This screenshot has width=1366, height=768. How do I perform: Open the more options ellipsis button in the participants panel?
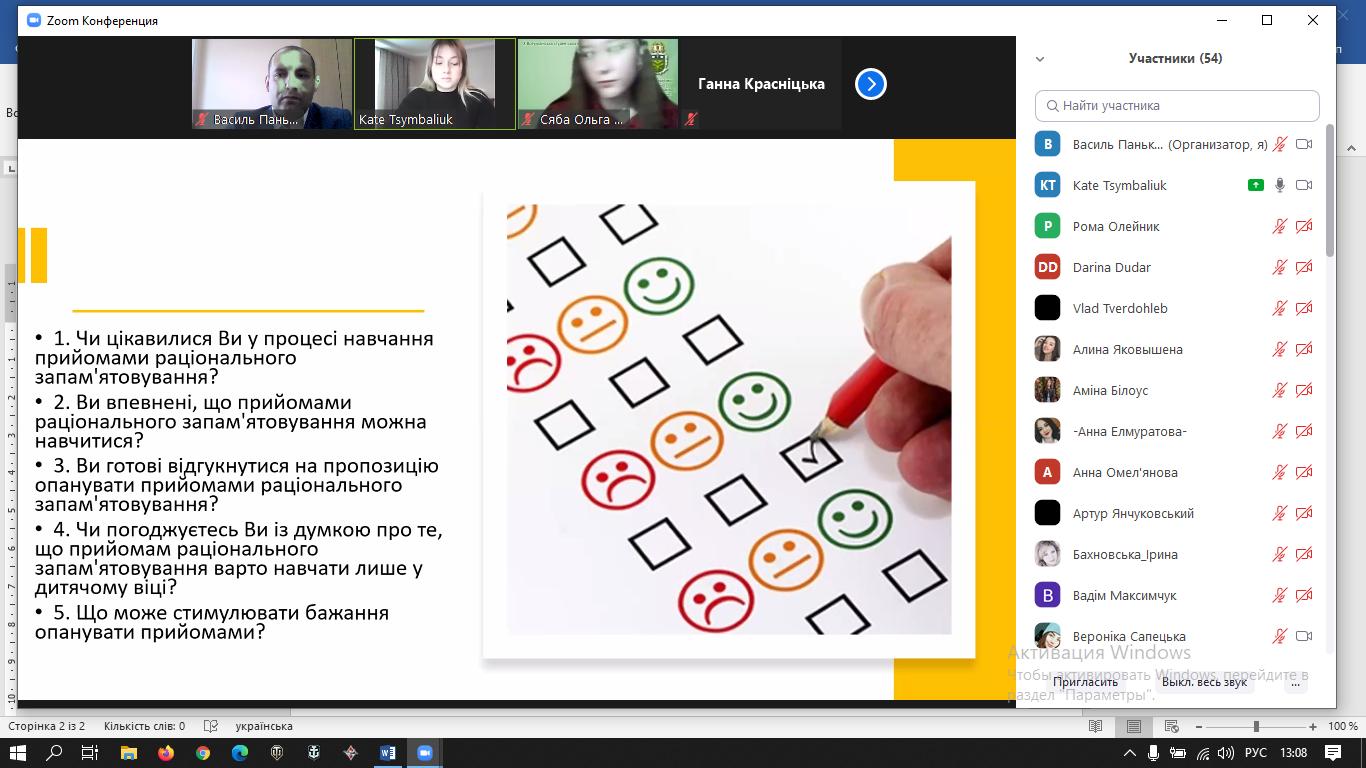[x=1296, y=683]
